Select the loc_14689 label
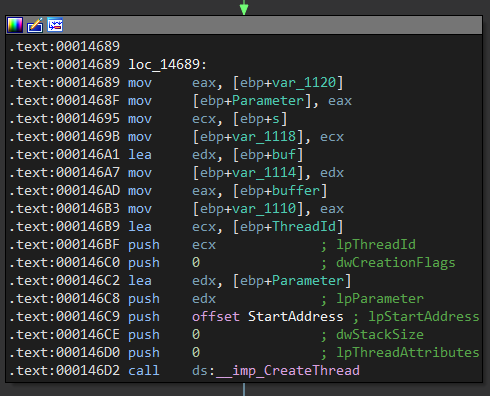 (168, 64)
